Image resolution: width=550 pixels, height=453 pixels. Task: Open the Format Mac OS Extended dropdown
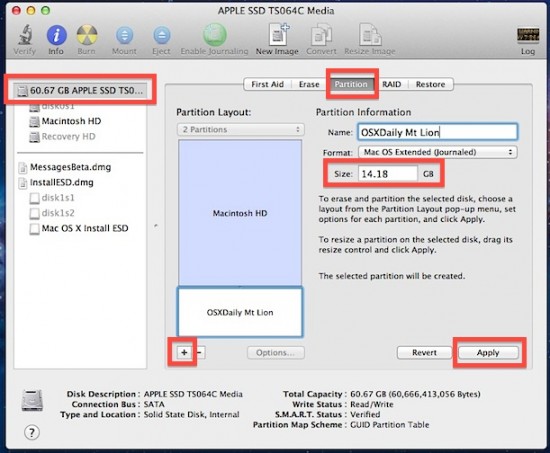point(437,152)
